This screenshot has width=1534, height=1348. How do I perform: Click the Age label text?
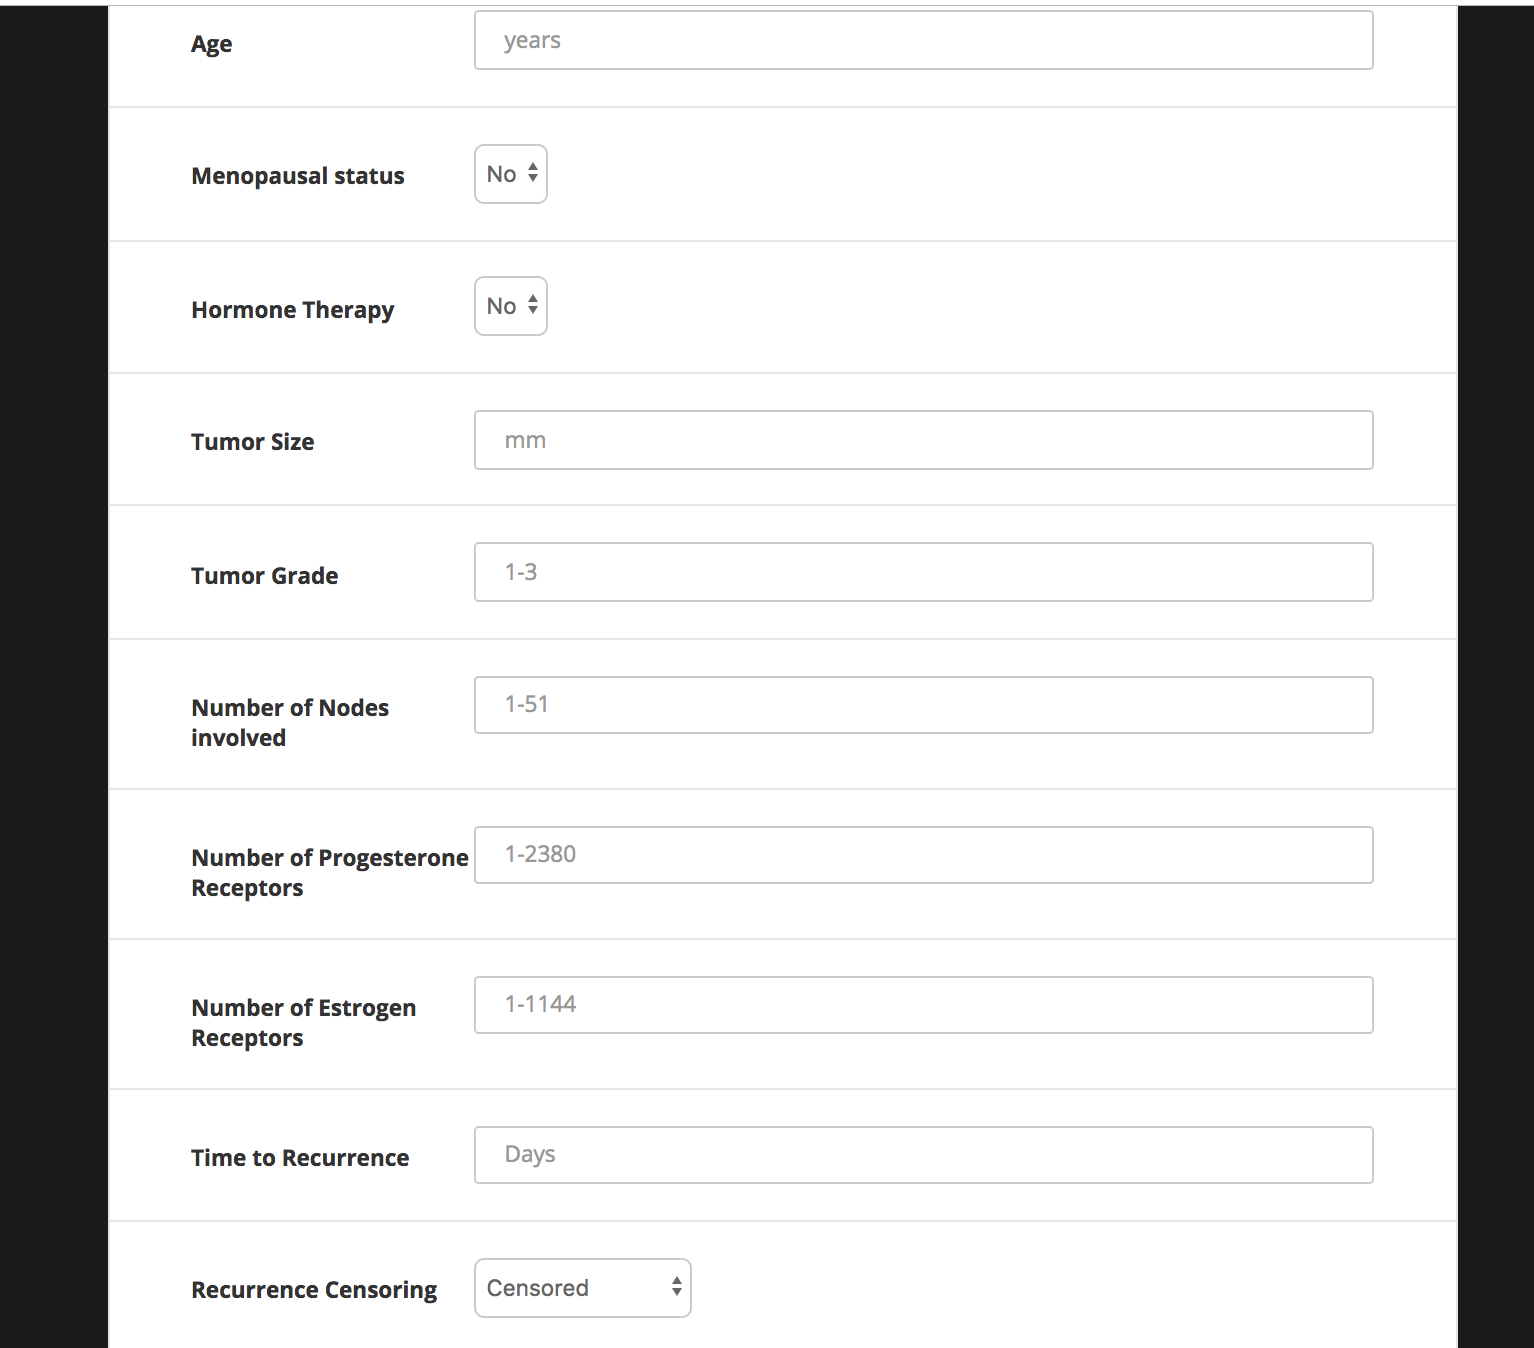tap(211, 44)
